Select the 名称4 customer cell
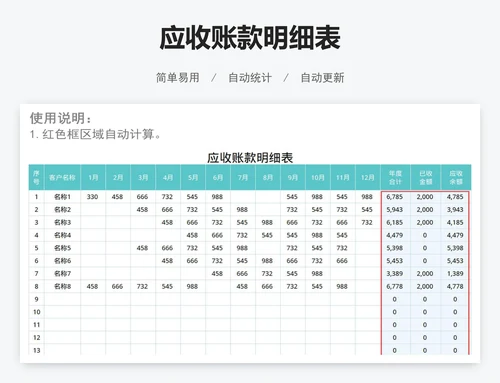This screenshot has height=383, width=500. click(x=62, y=235)
